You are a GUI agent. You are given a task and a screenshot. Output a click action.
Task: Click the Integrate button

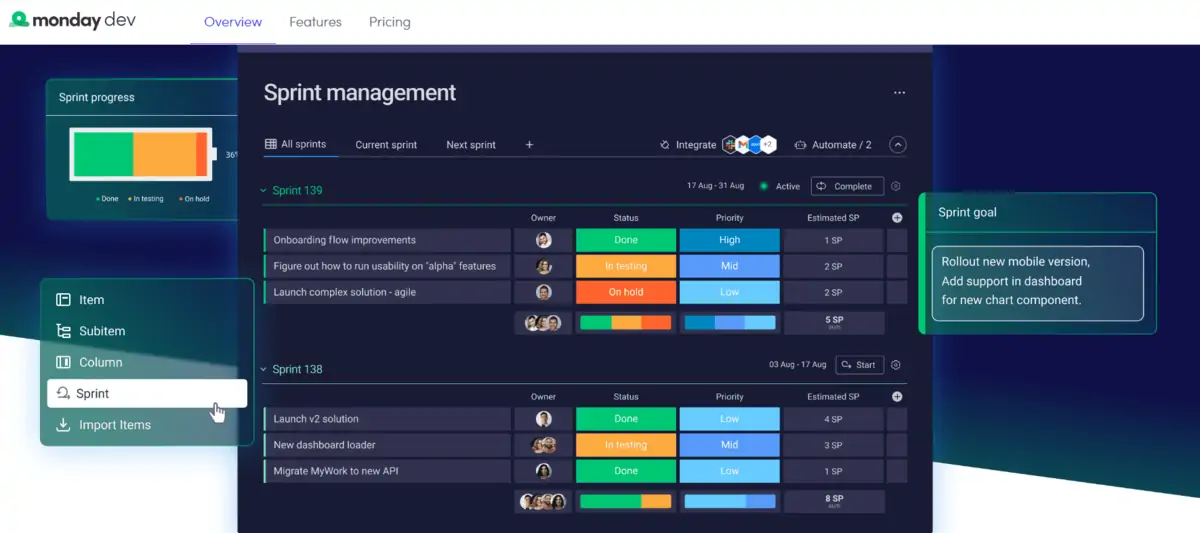tap(688, 145)
